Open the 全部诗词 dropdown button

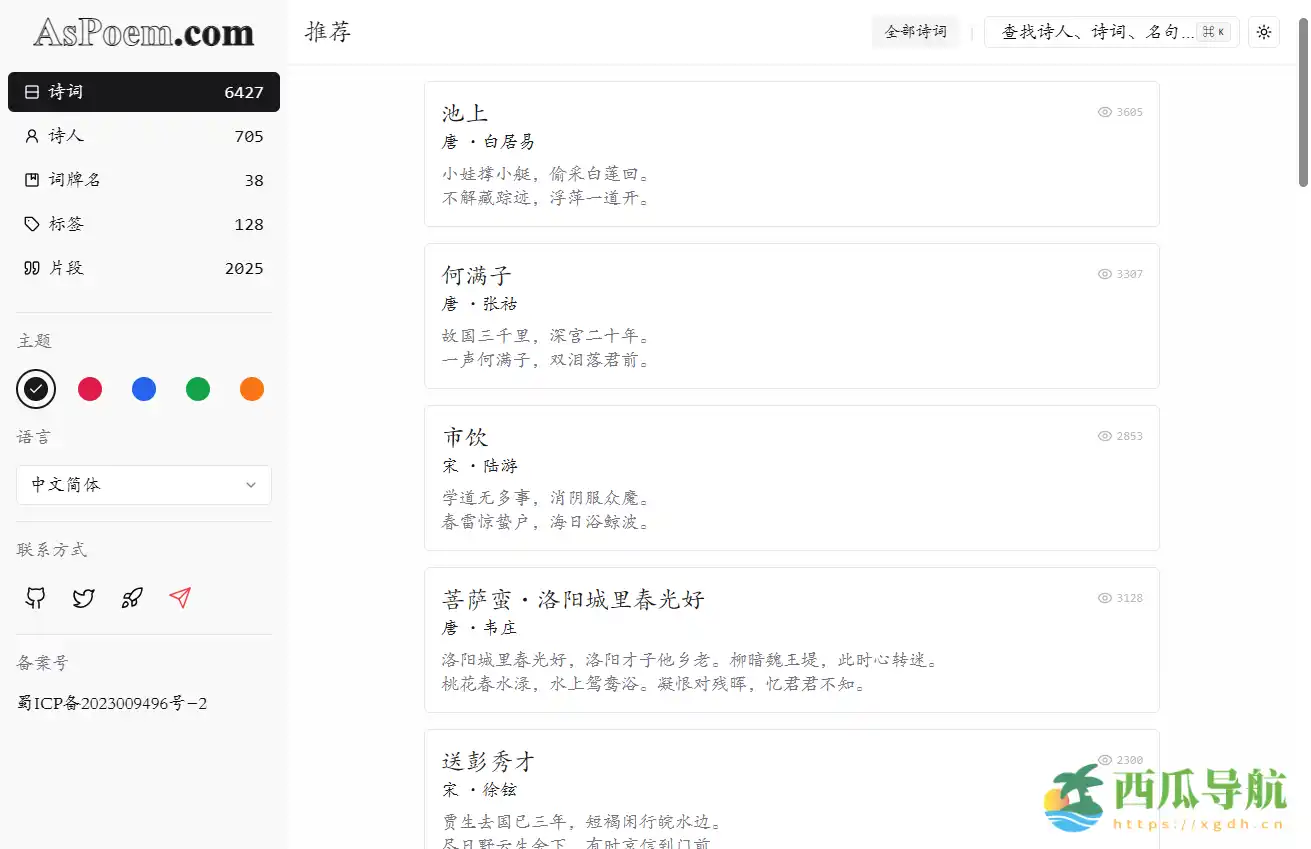click(x=915, y=31)
